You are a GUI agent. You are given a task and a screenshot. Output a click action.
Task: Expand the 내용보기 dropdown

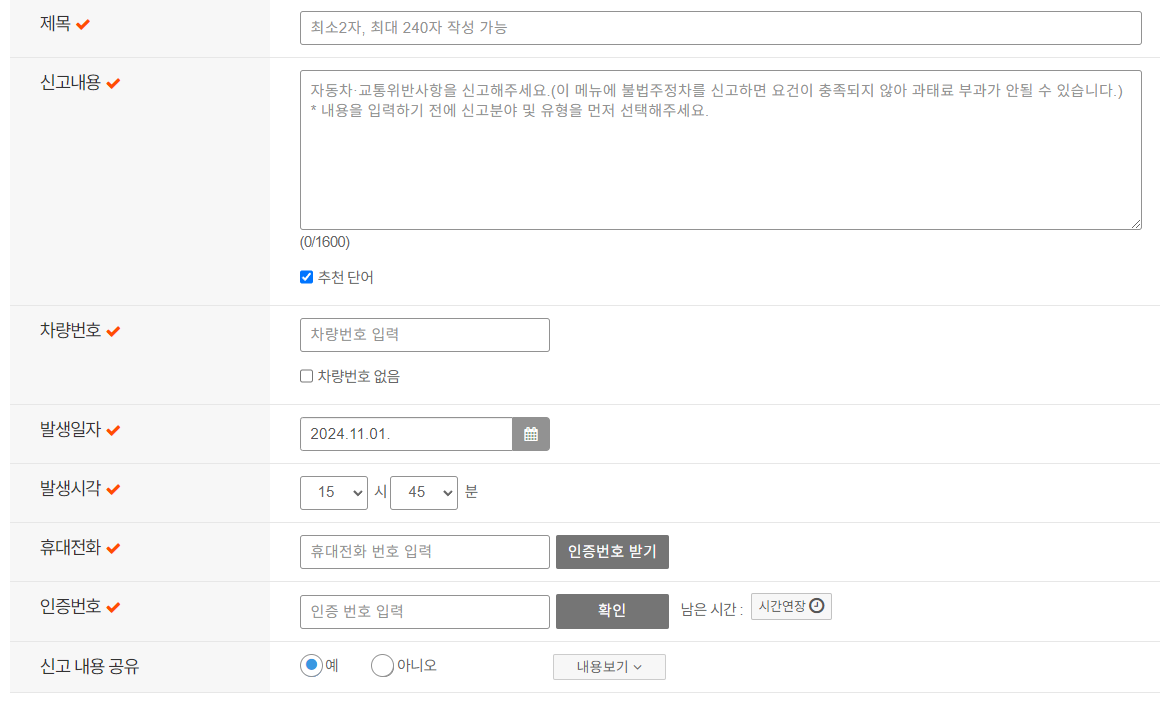click(609, 667)
